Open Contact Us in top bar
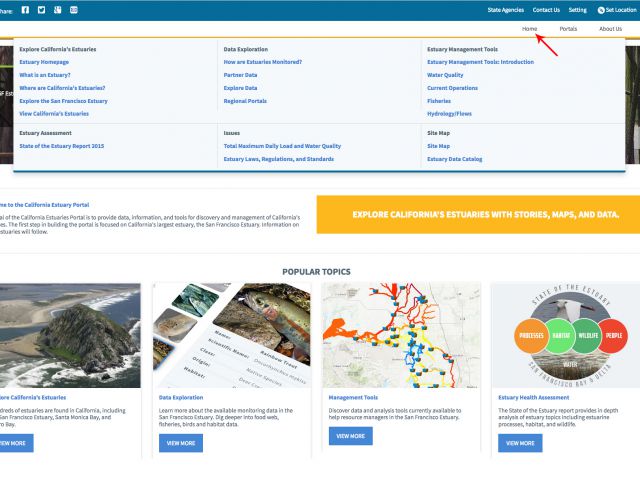Image resolution: width=640 pixels, height=480 pixels. 546,10
